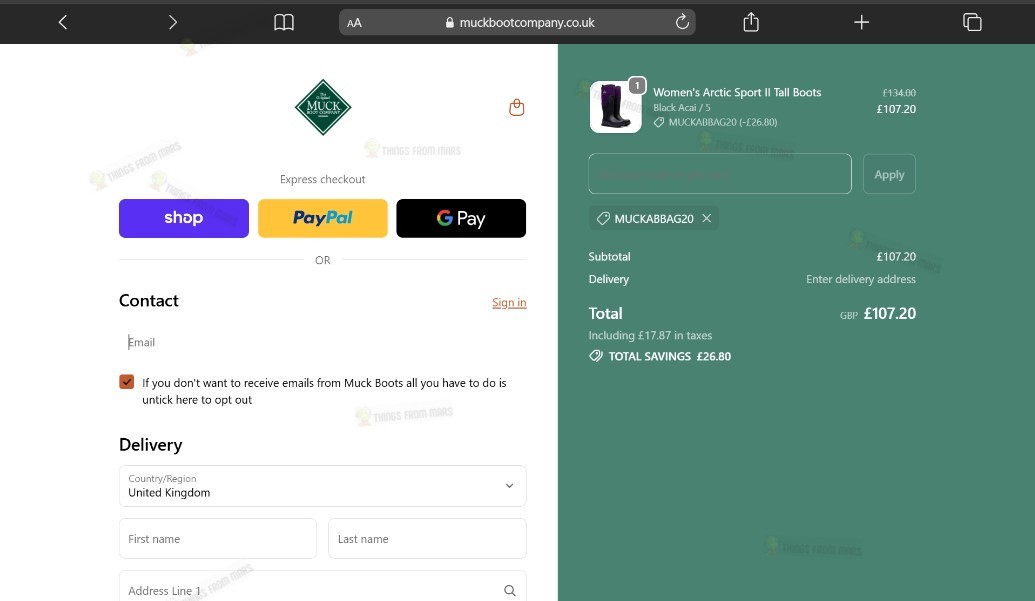The width and height of the screenshot is (1035, 601).
Task: Click the 'Including £17.87 in taxes' text
Action: [650, 335]
